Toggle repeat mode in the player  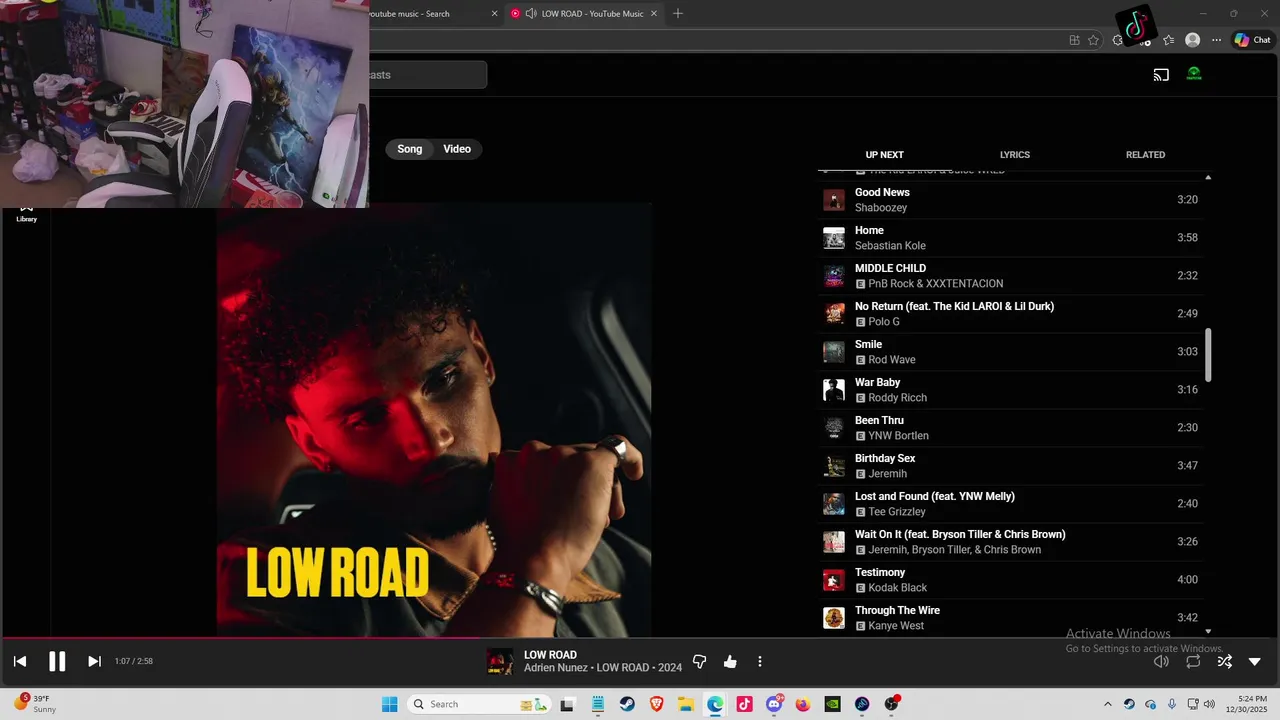pos(1193,661)
